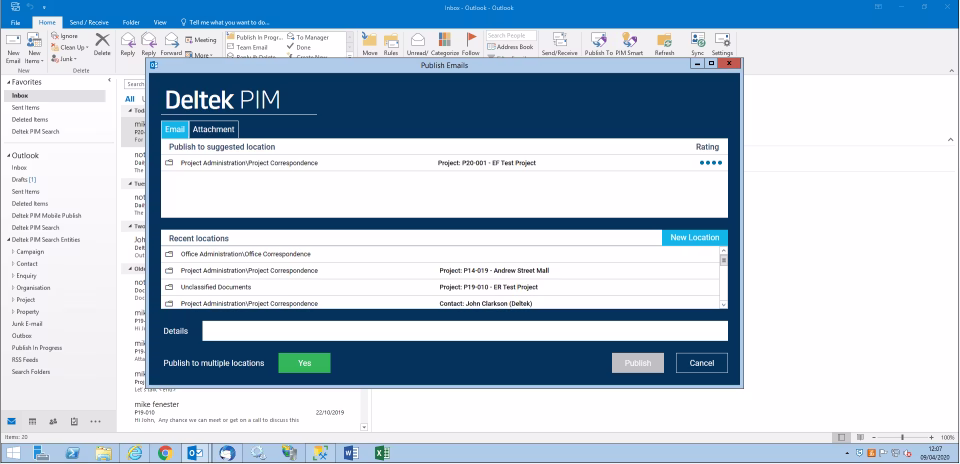Switch to the Folder ribbon tab
Image resolution: width=960 pixels, height=464 pixels.
[131, 23]
